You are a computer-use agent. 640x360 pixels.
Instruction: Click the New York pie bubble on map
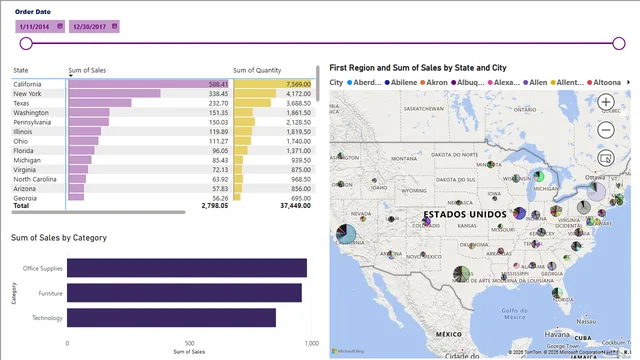(x=596, y=191)
